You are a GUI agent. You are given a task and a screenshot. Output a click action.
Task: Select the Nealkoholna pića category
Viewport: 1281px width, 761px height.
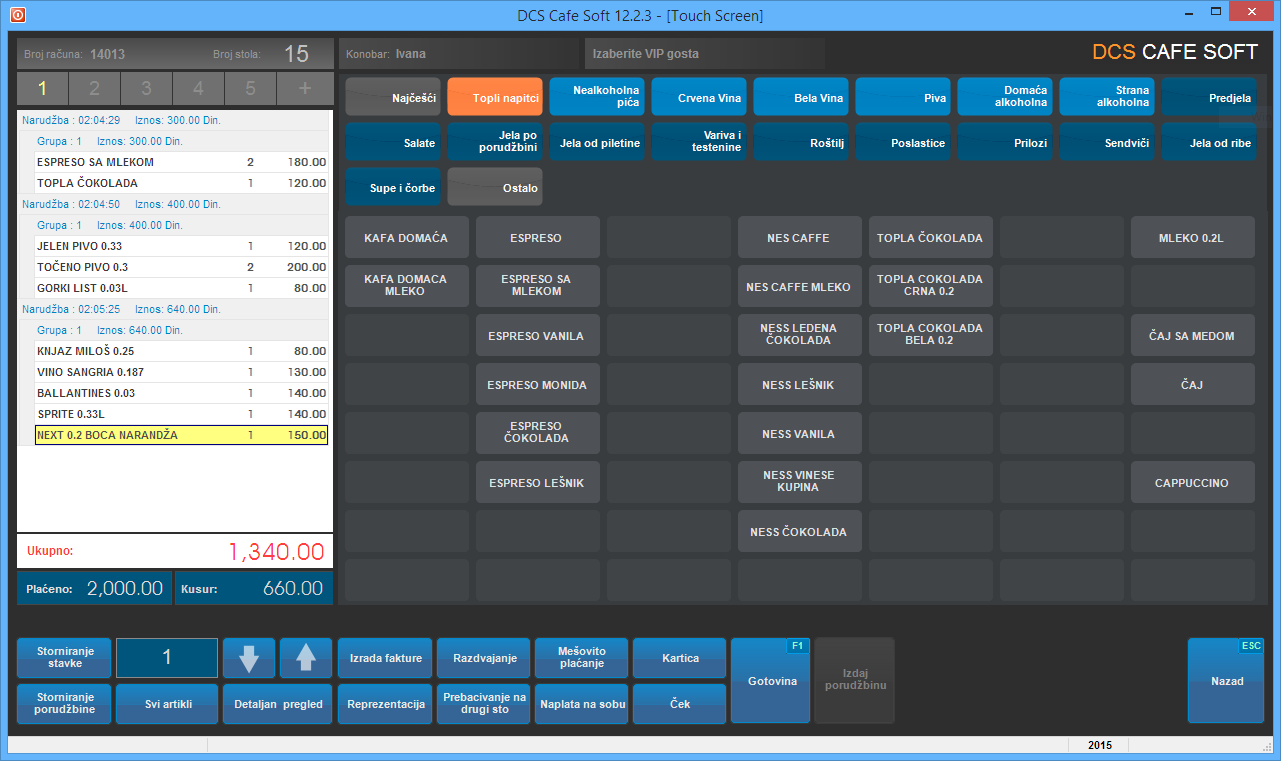coord(596,97)
